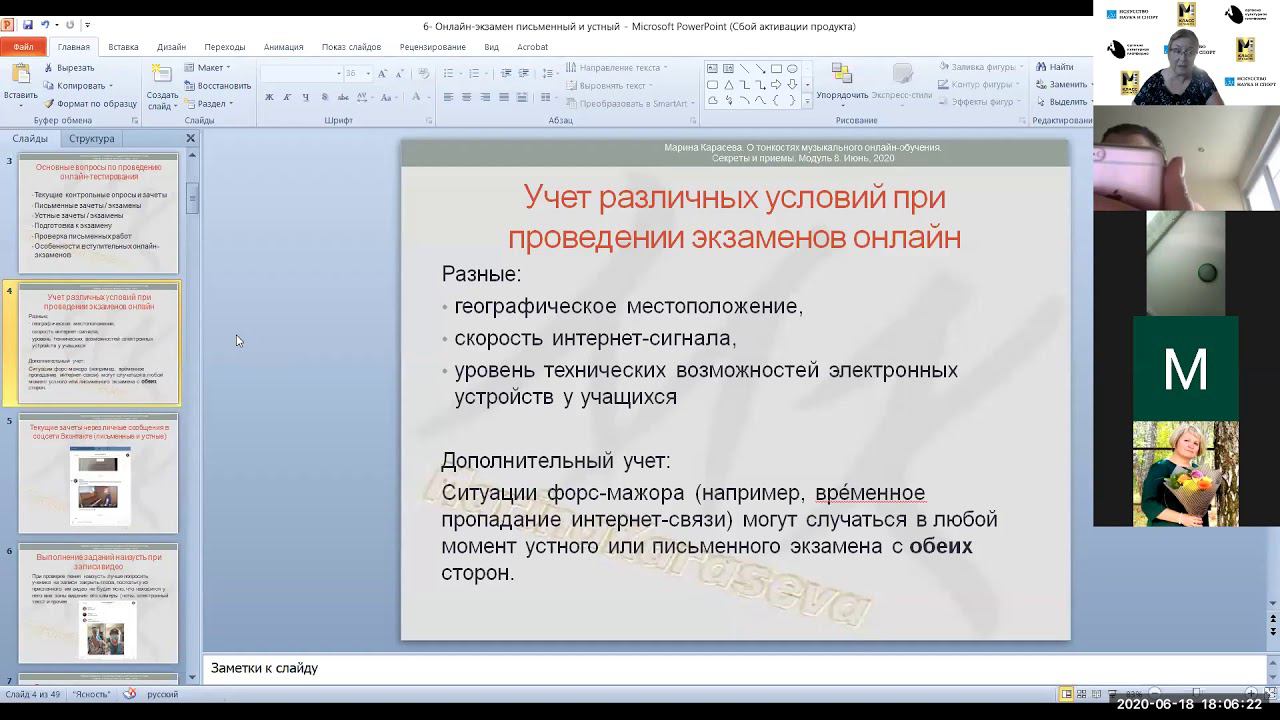Increase font size button
1280x720 pixels.
tap(383, 73)
